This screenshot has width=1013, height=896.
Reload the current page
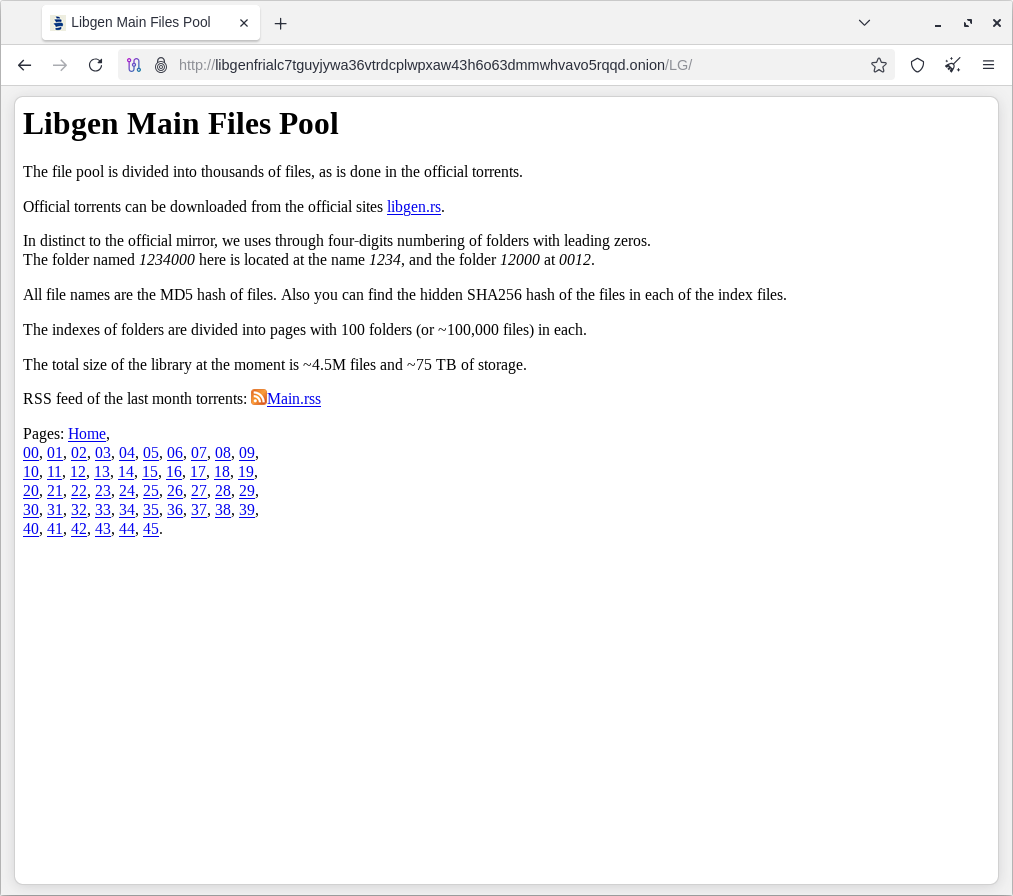pyautogui.click(x=95, y=65)
